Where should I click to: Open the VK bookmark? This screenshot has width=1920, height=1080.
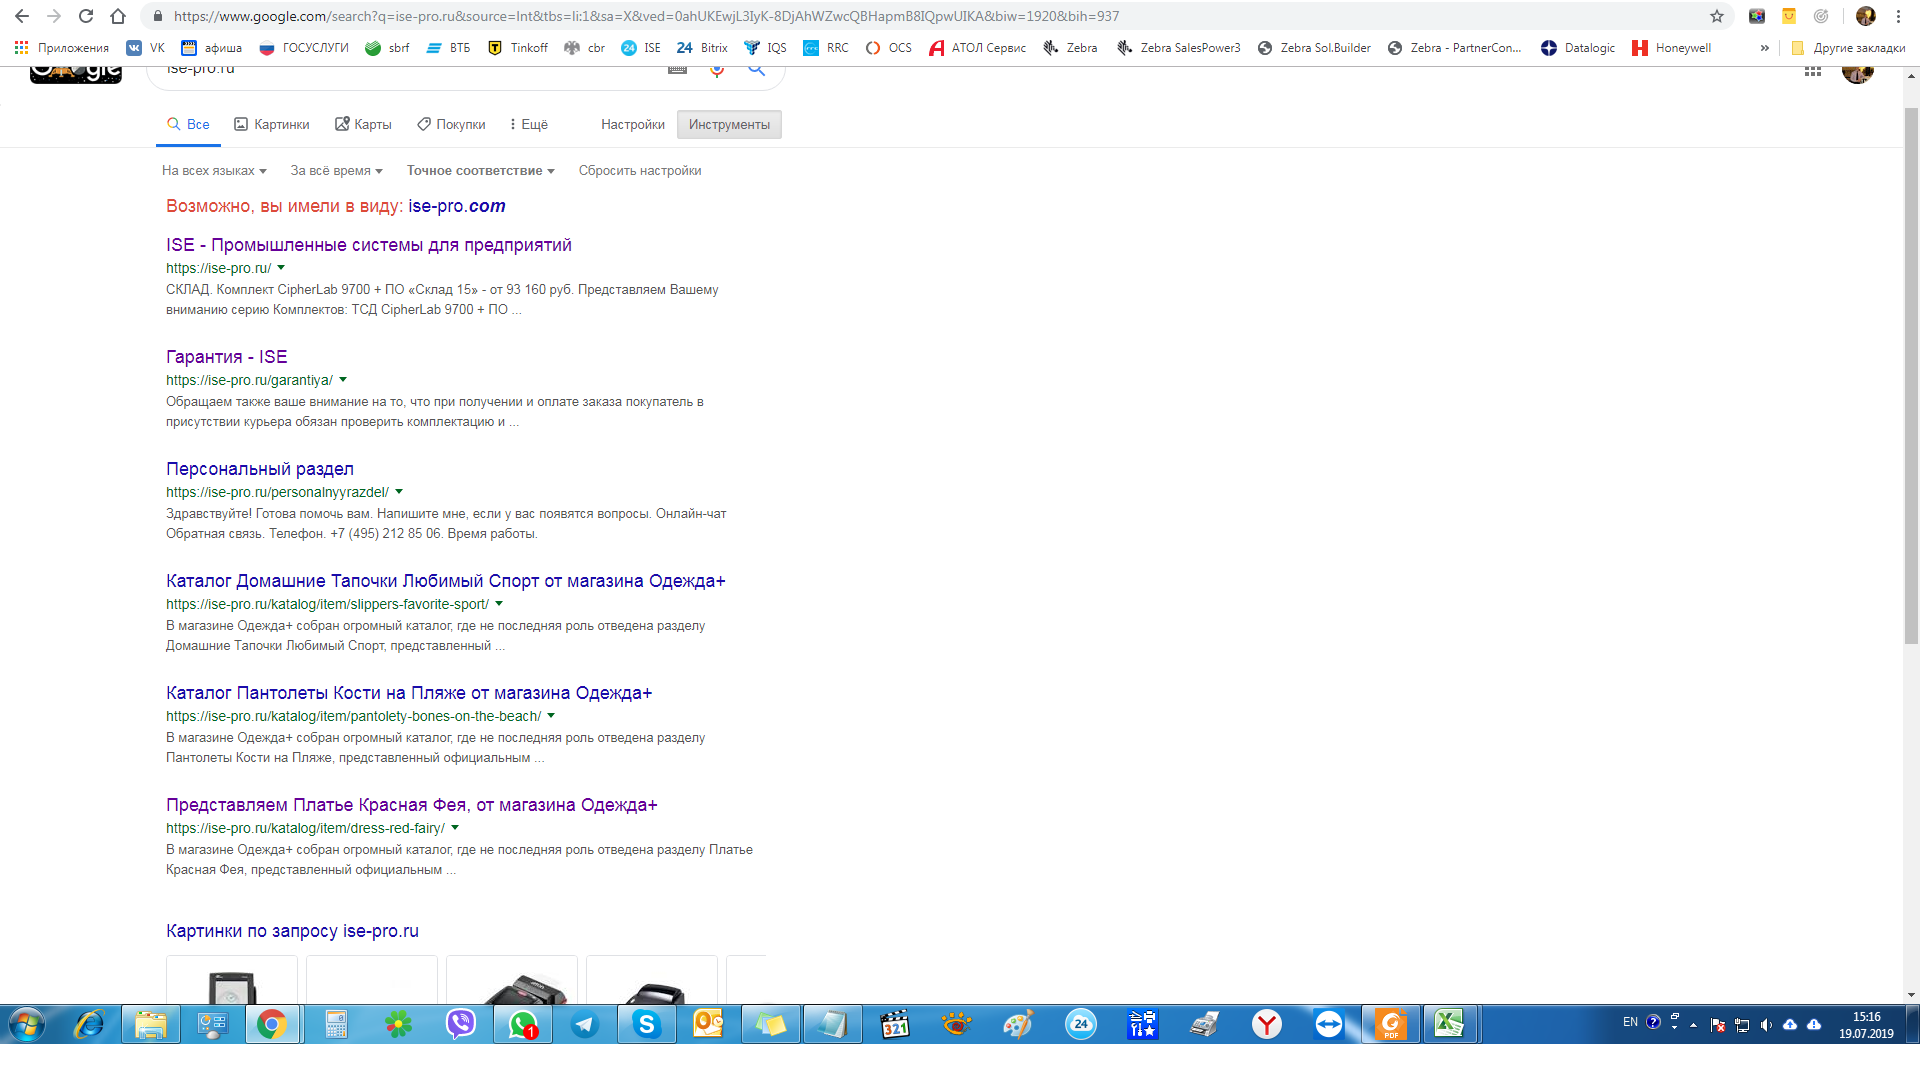pos(146,48)
